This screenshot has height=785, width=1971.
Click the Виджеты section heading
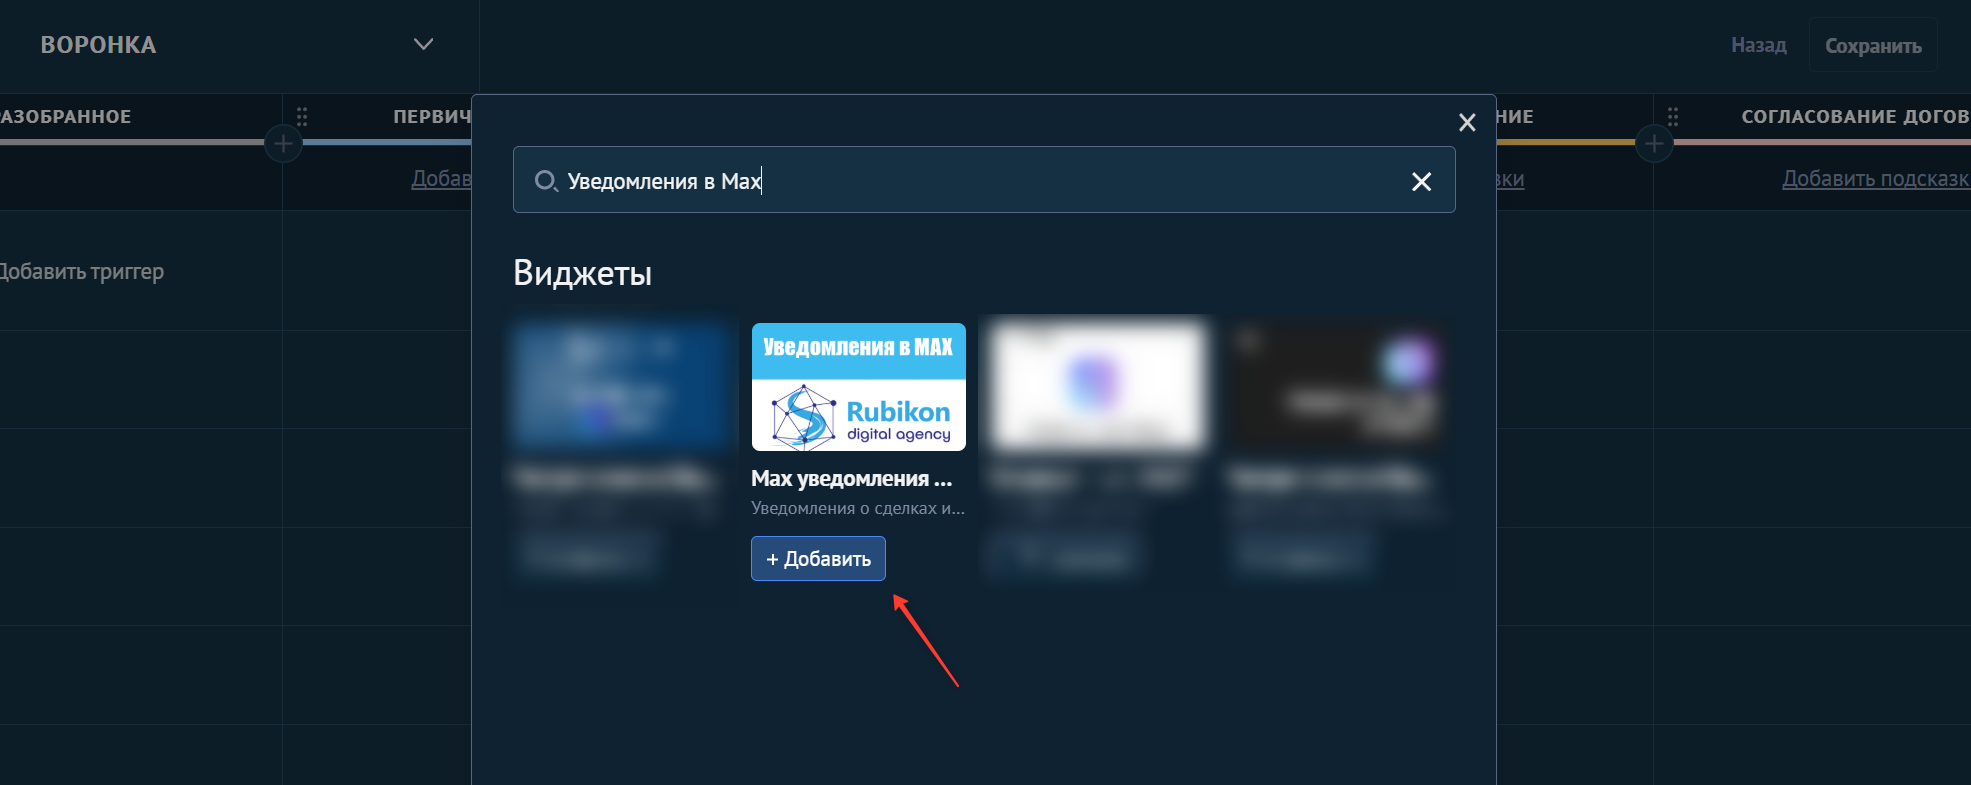pyautogui.click(x=582, y=272)
